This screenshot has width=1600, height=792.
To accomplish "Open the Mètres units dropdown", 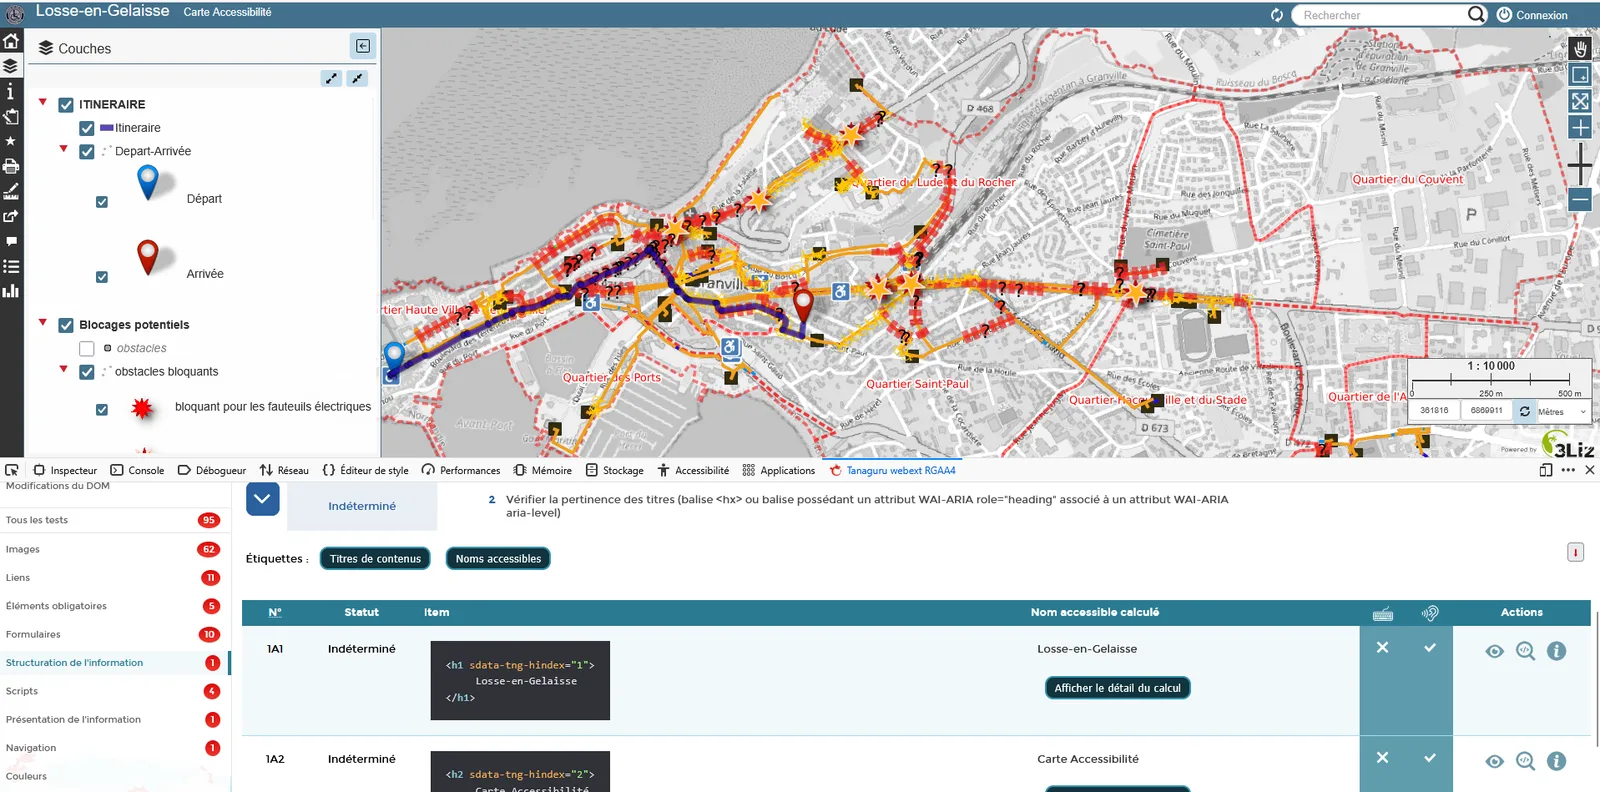I will point(1562,411).
